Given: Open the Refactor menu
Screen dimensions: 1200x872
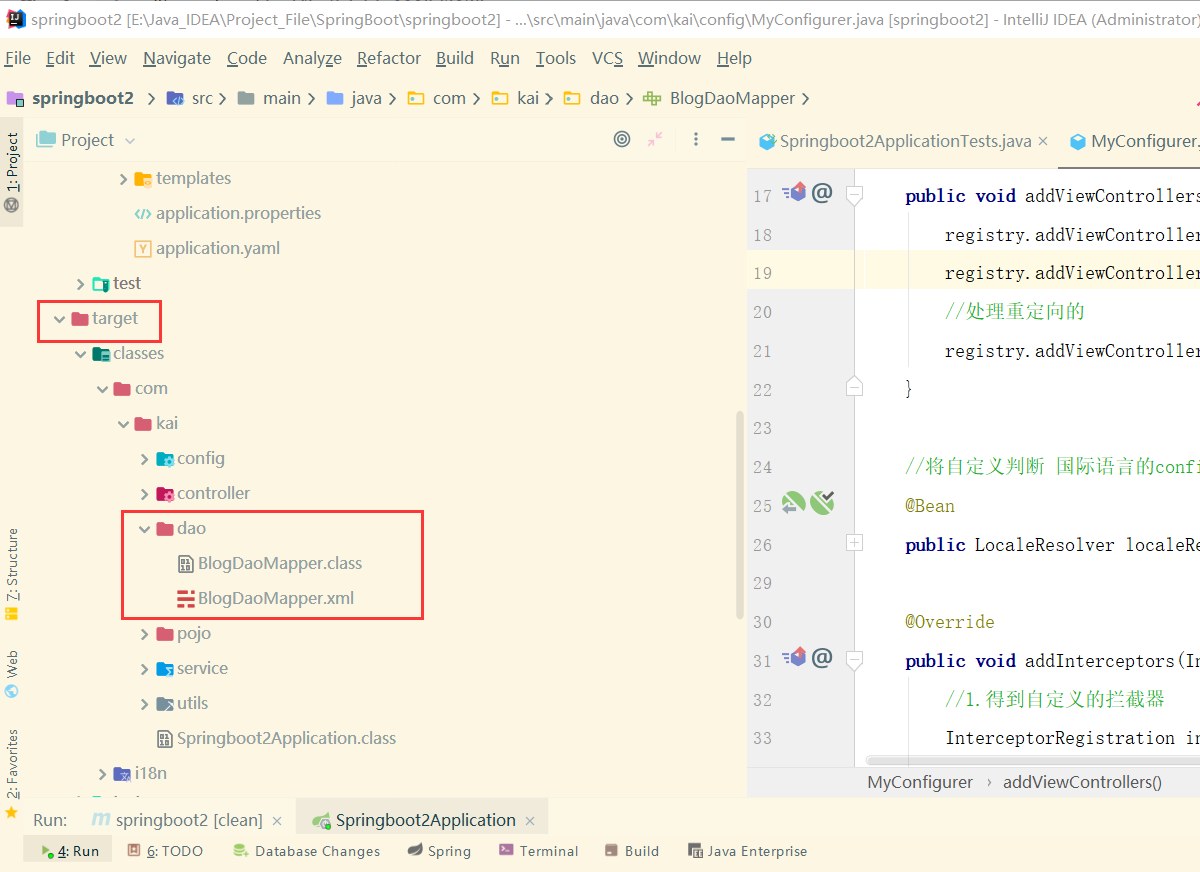Looking at the screenshot, I should click(389, 58).
